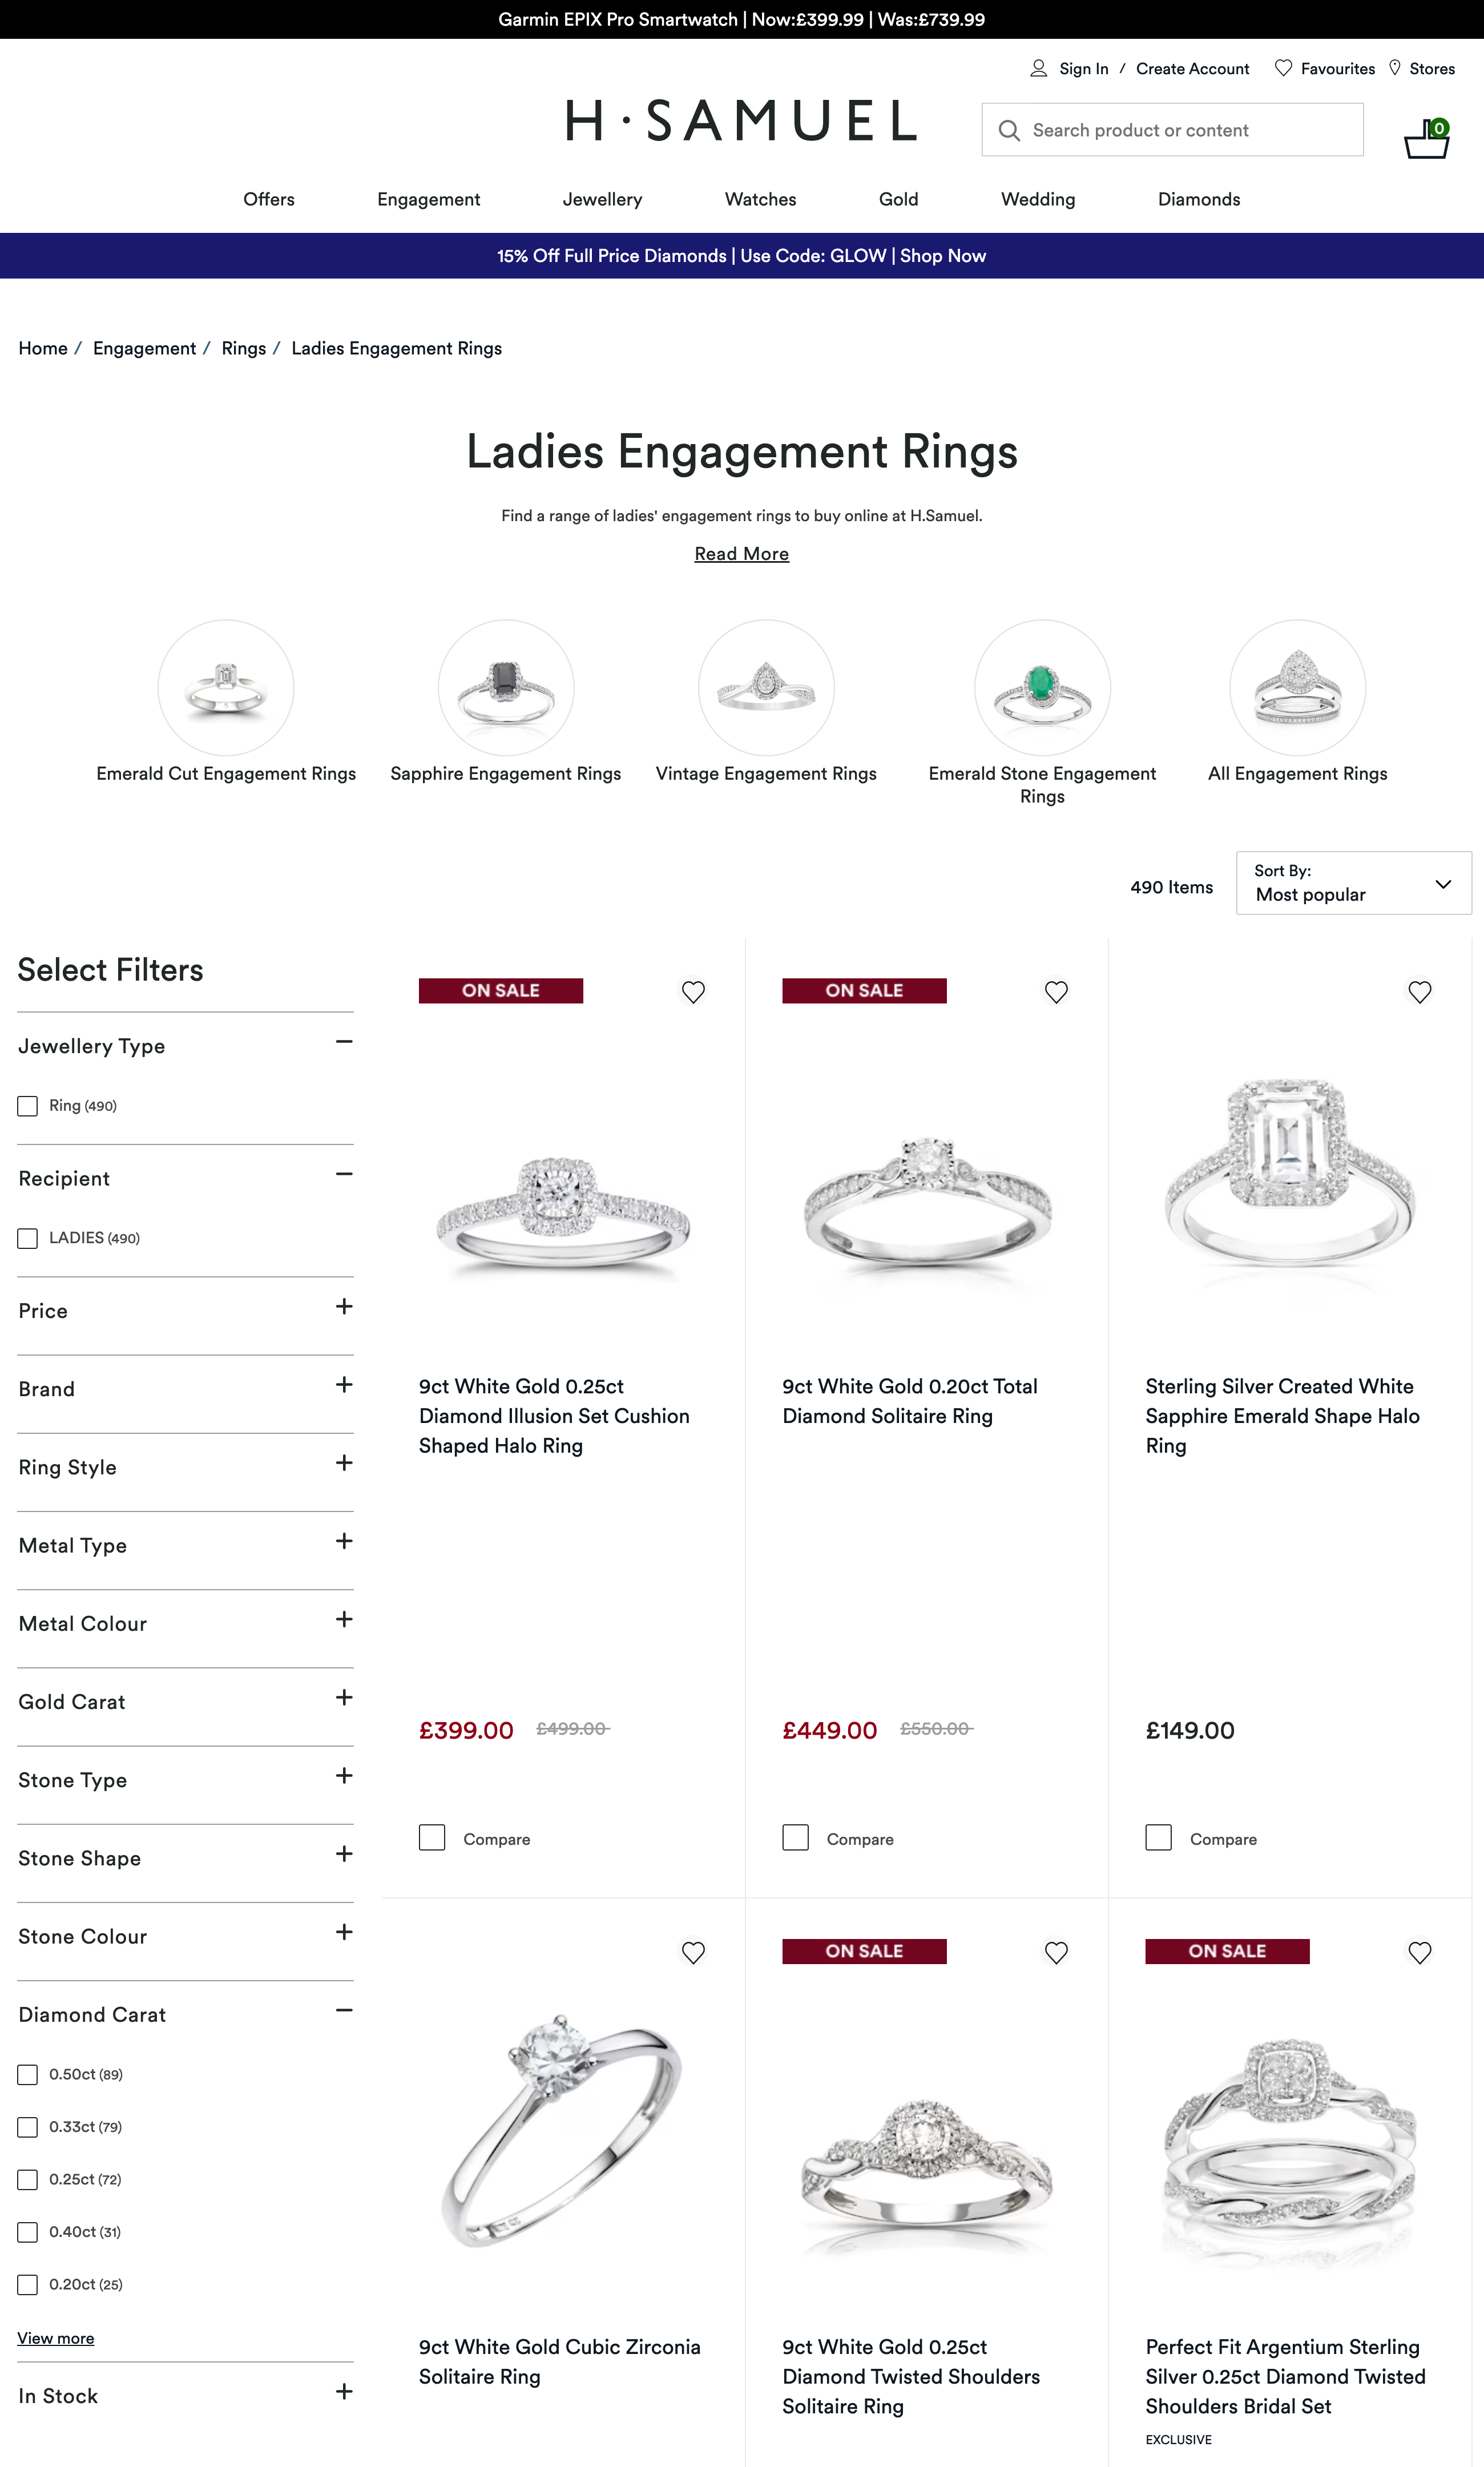Open the shopping basket icon
1484x2467 pixels.
click(1425, 139)
